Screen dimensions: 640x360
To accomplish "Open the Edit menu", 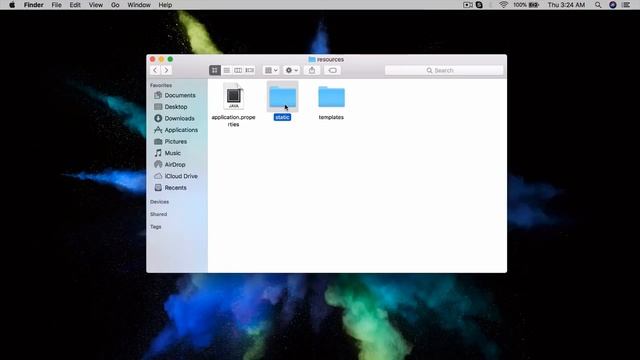I will pos(75,5).
